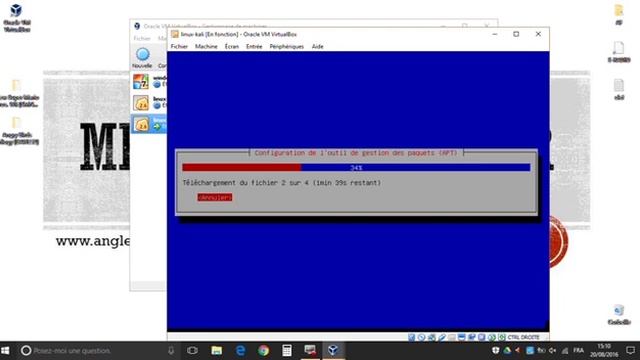Open the Aide menu
This screenshot has height=360, width=640.
(x=318, y=47)
